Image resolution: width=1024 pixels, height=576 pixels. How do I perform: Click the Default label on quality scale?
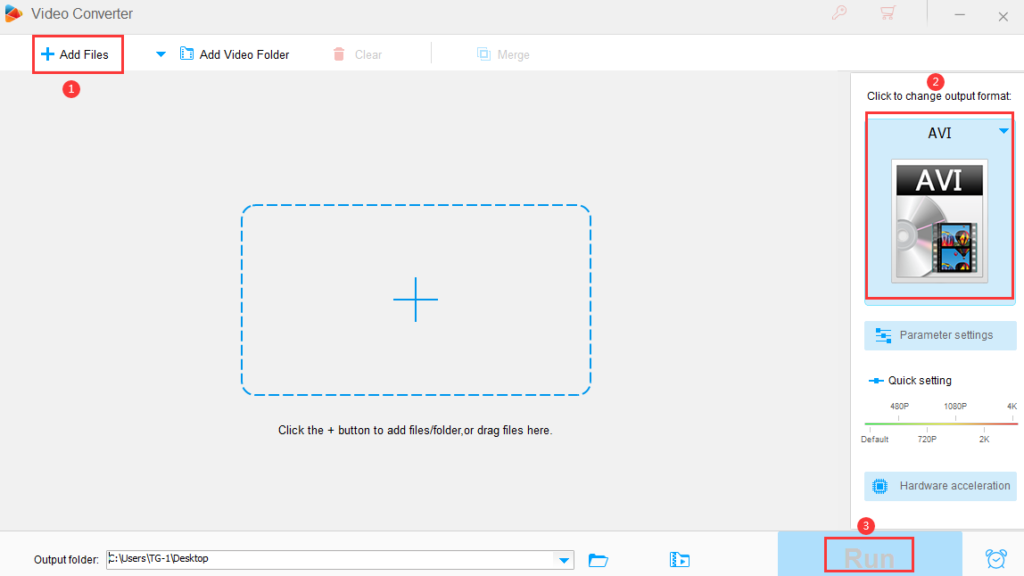874,440
